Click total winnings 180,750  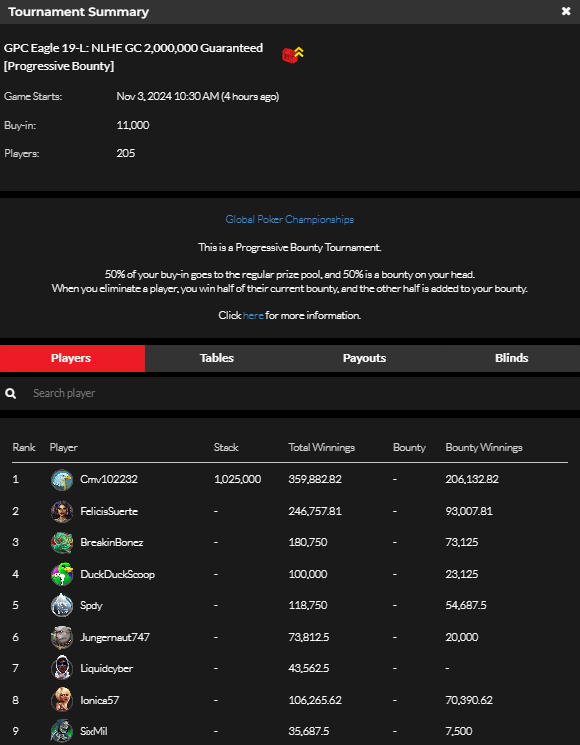click(308, 543)
